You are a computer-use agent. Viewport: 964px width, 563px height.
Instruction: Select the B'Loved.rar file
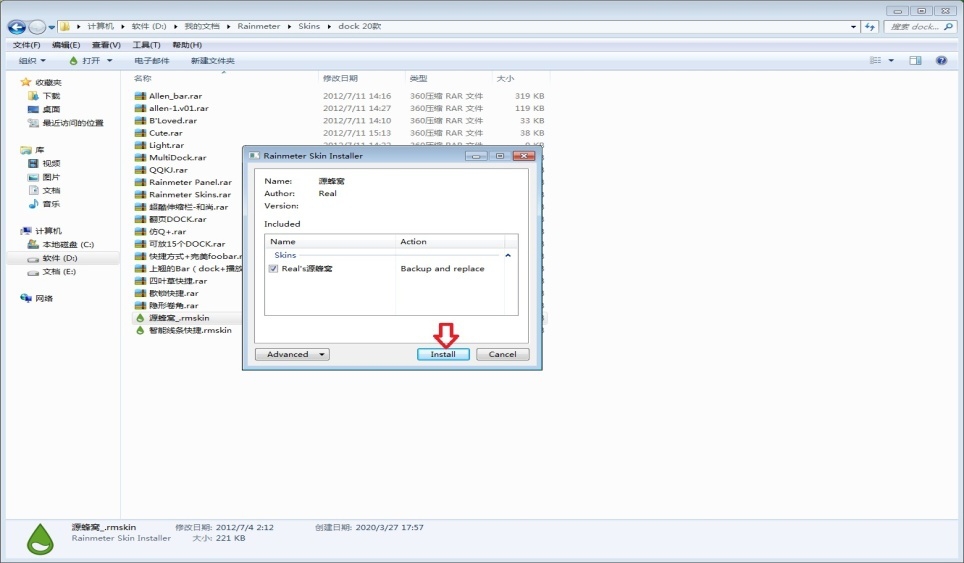[173, 120]
